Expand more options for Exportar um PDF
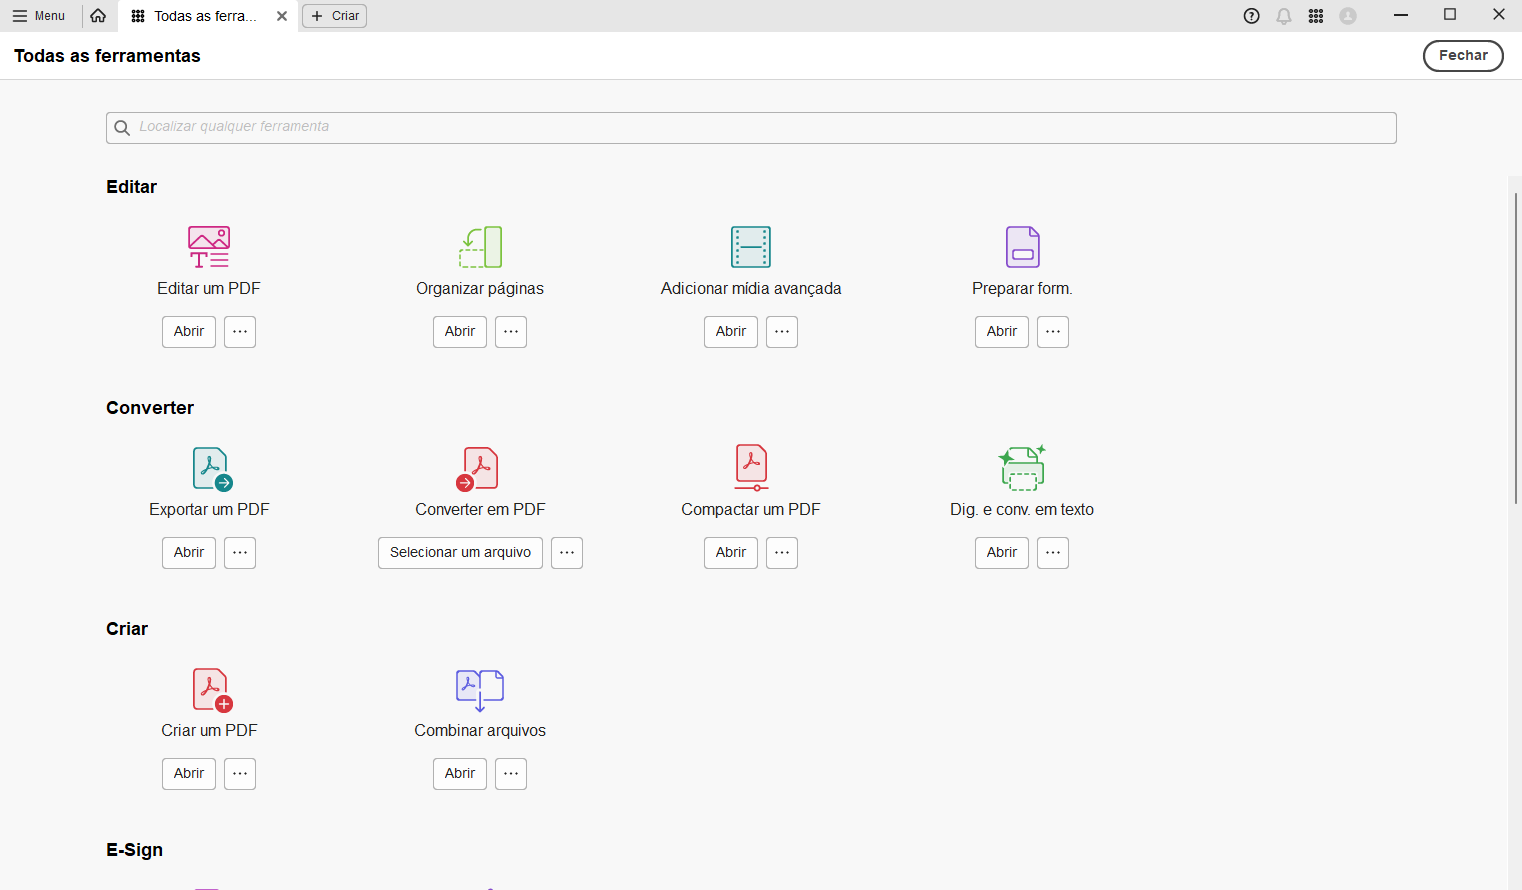The height and width of the screenshot is (890, 1522). click(x=240, y=553)
